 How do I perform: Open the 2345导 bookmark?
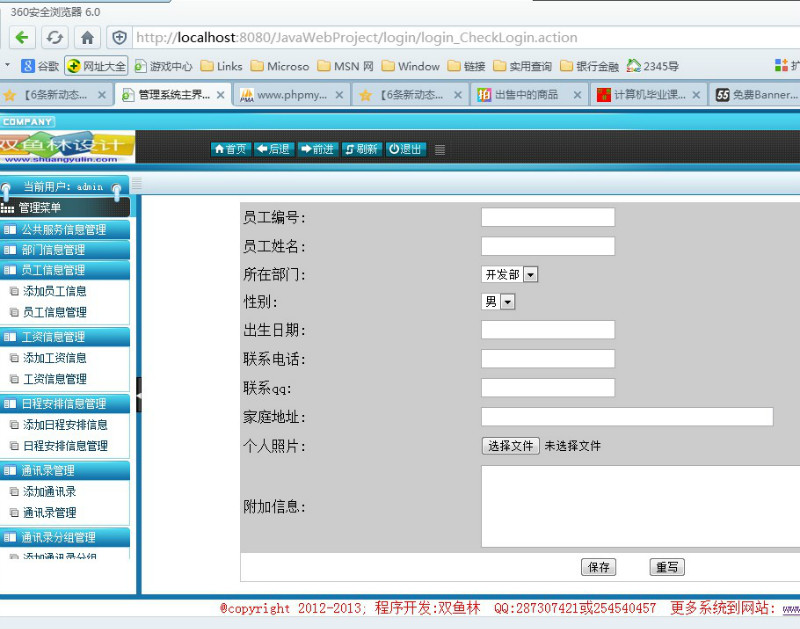(x=653, y=66)
